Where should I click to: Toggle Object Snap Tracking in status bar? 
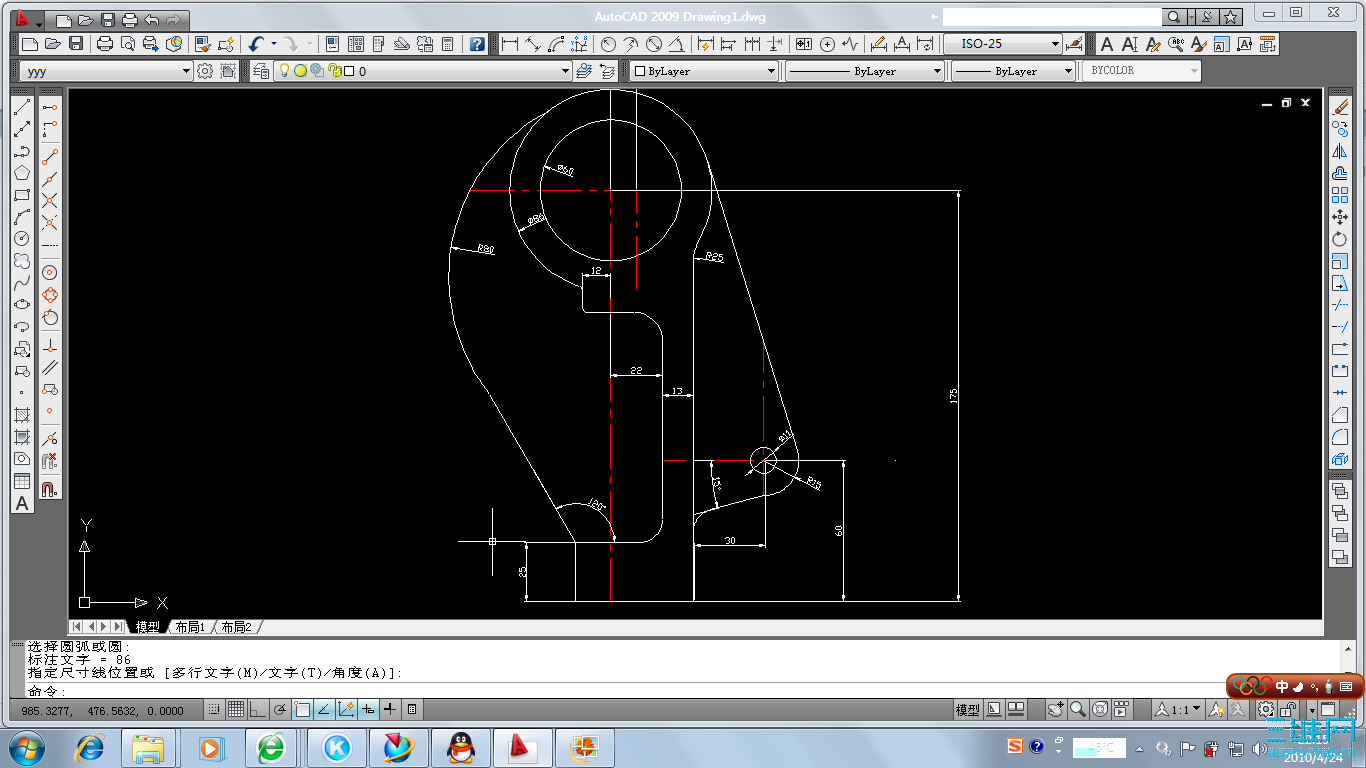coord(324,709)
